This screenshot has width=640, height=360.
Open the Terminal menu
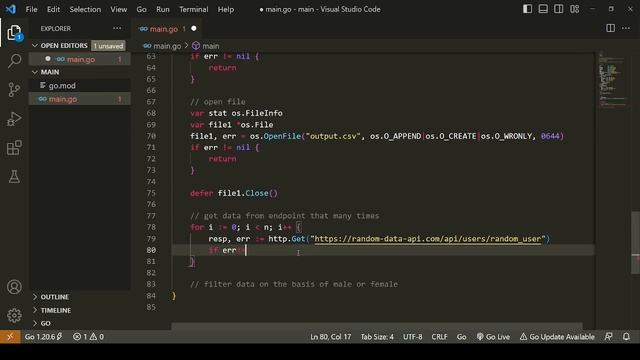tap(193, 9)
